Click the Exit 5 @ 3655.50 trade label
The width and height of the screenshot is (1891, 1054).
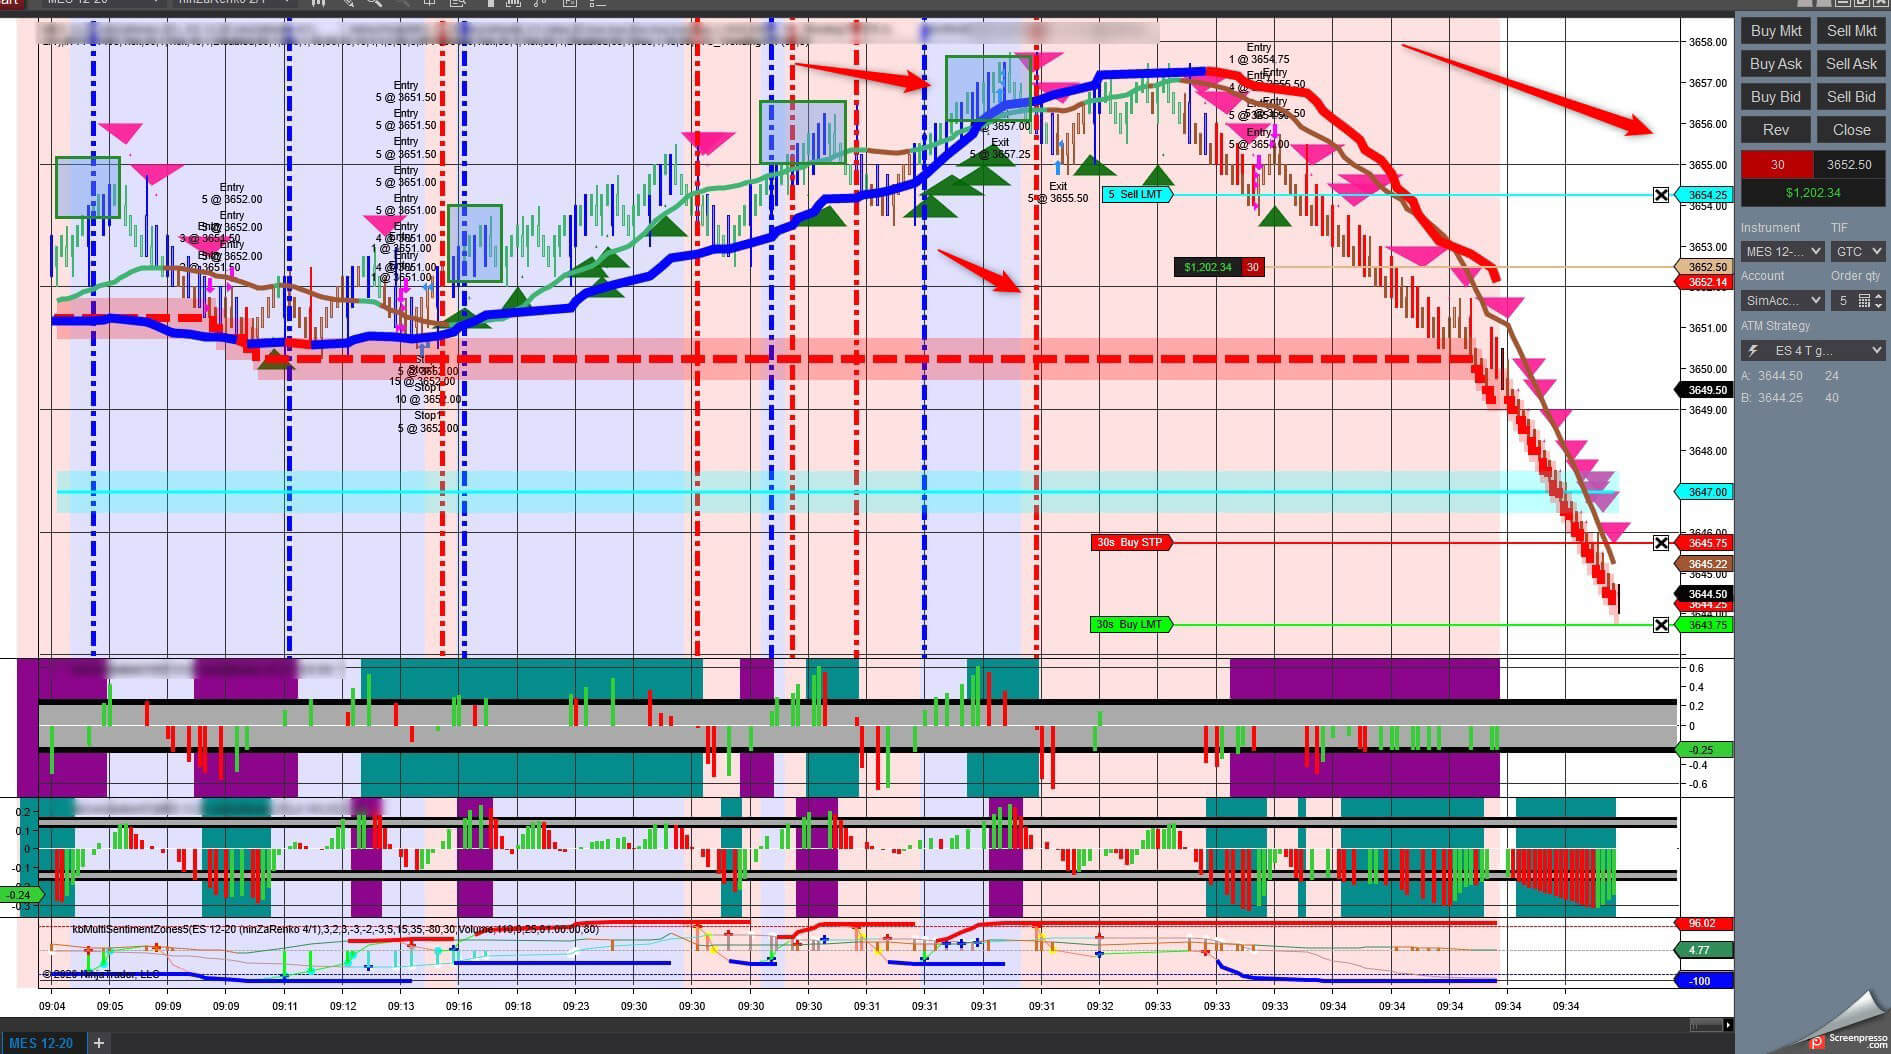tap(1058, 192)
